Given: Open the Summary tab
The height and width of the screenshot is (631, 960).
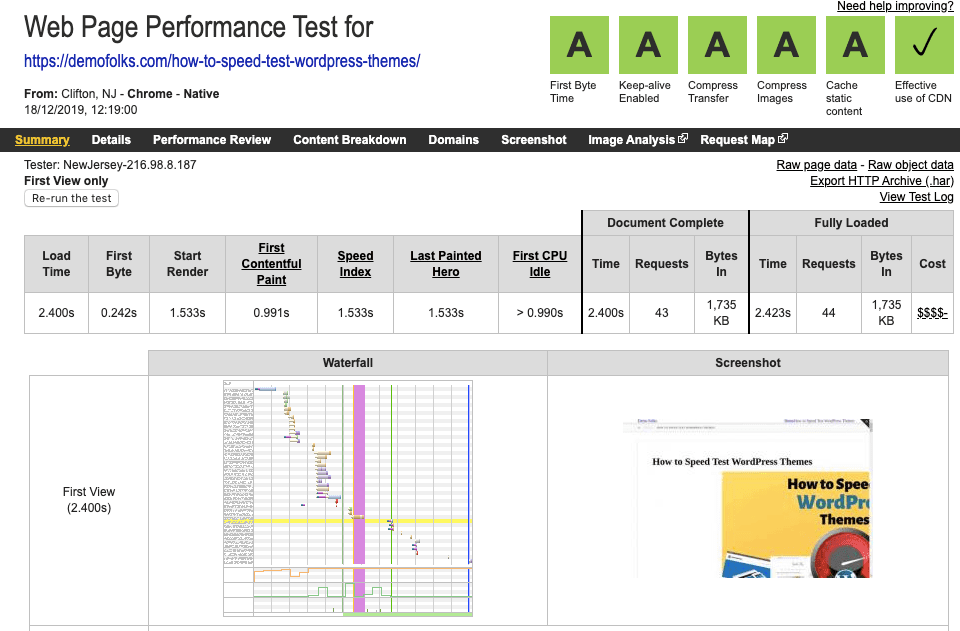Looking at the screenshot, I should (42, 140).
